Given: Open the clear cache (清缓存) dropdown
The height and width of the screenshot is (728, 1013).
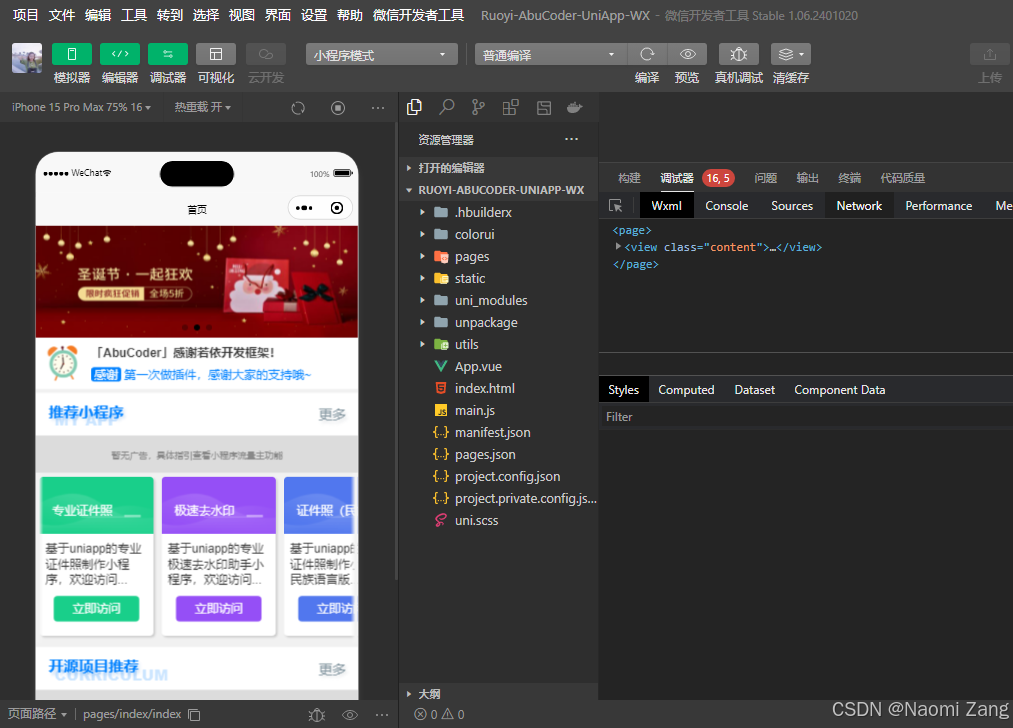Looking at the screenshot, I should click(x=791, y=54).
